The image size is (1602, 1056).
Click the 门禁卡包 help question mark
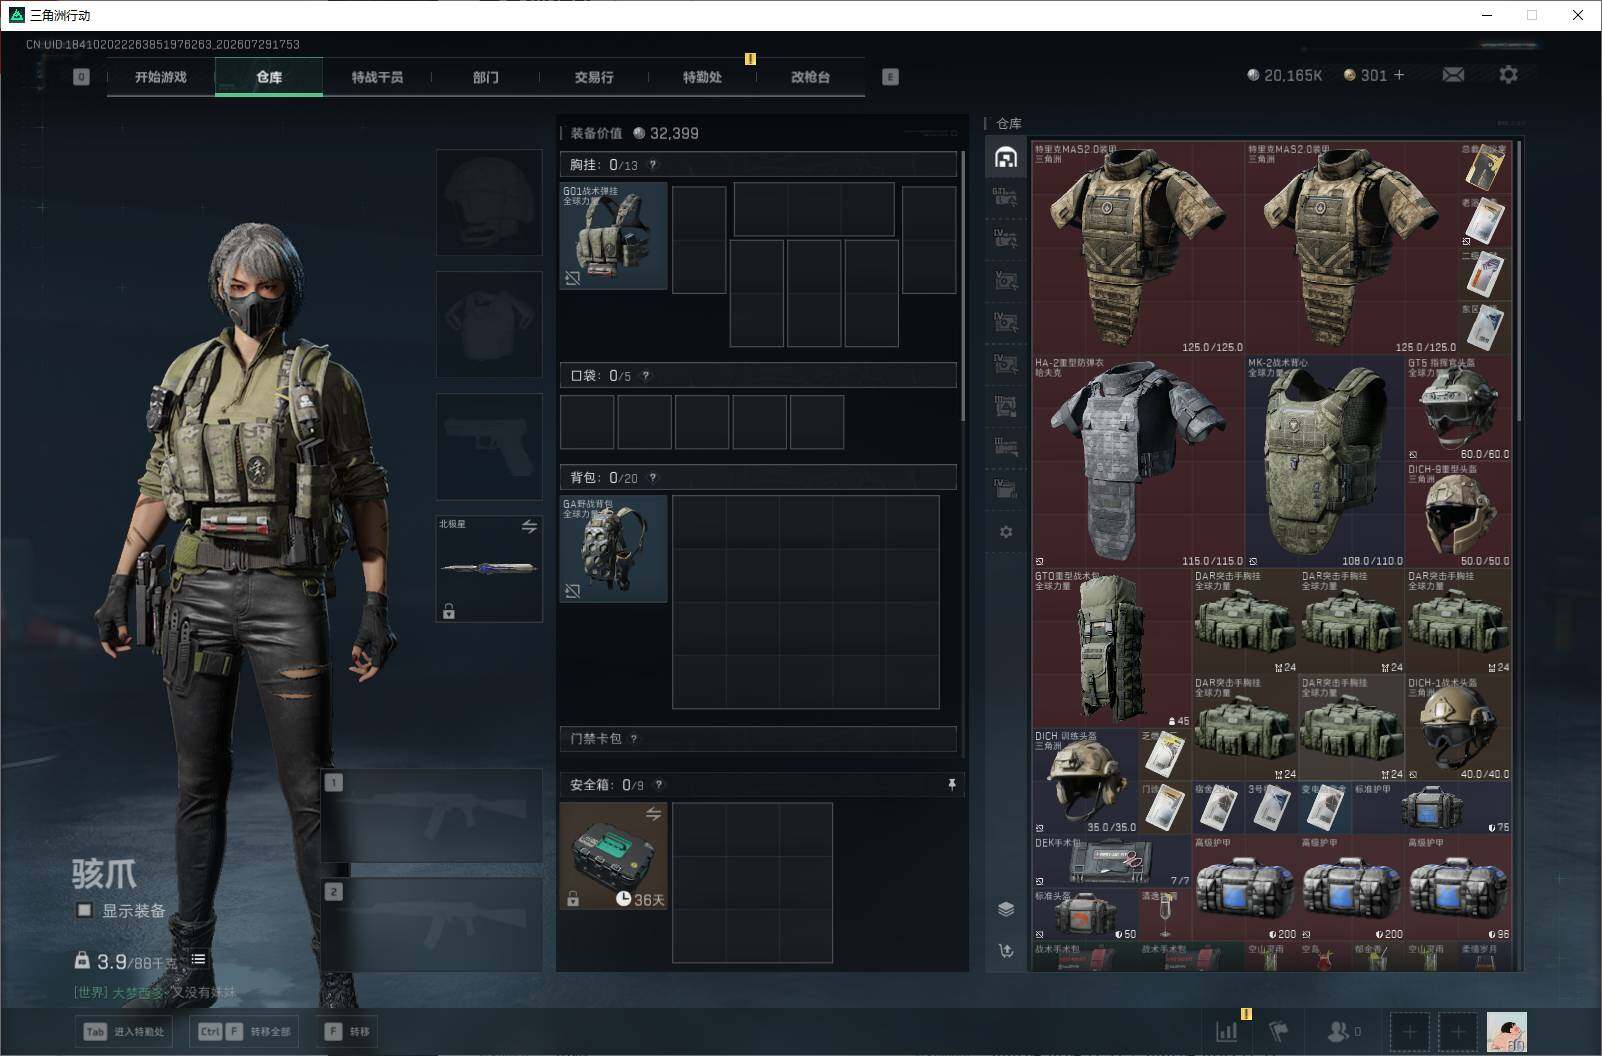(x=634, y=739)
